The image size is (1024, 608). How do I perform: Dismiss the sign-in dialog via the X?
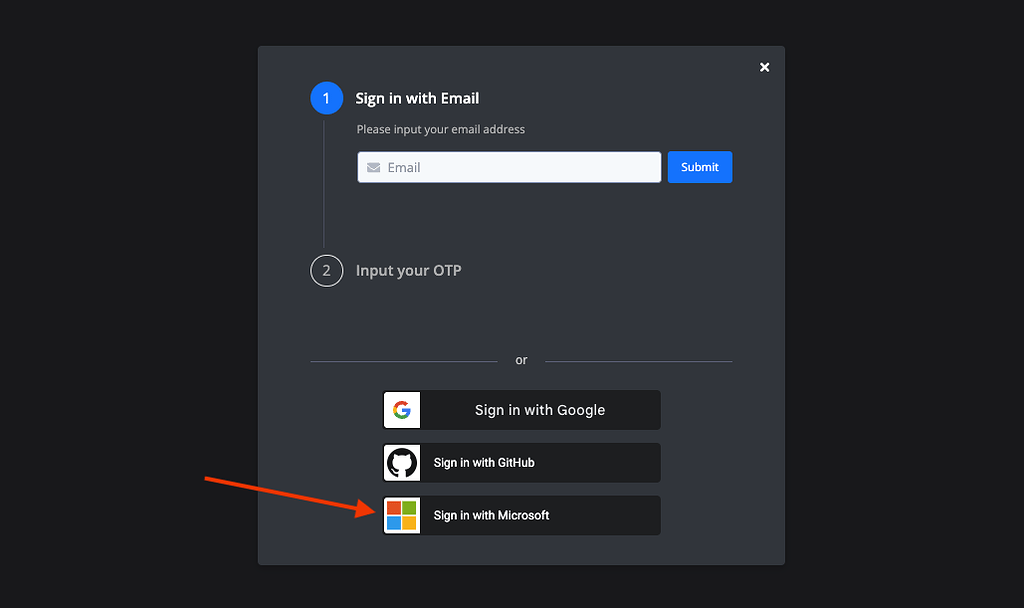click(x=764, y=67)
